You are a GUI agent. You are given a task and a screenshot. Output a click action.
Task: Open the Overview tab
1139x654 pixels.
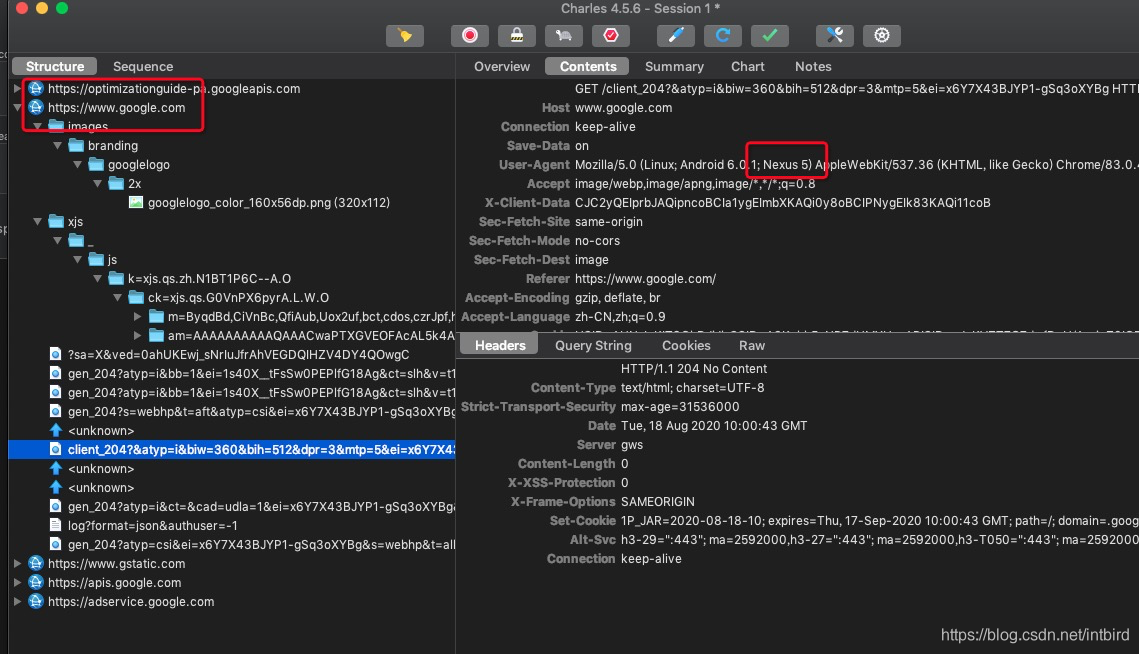click(x=502, y=66)
